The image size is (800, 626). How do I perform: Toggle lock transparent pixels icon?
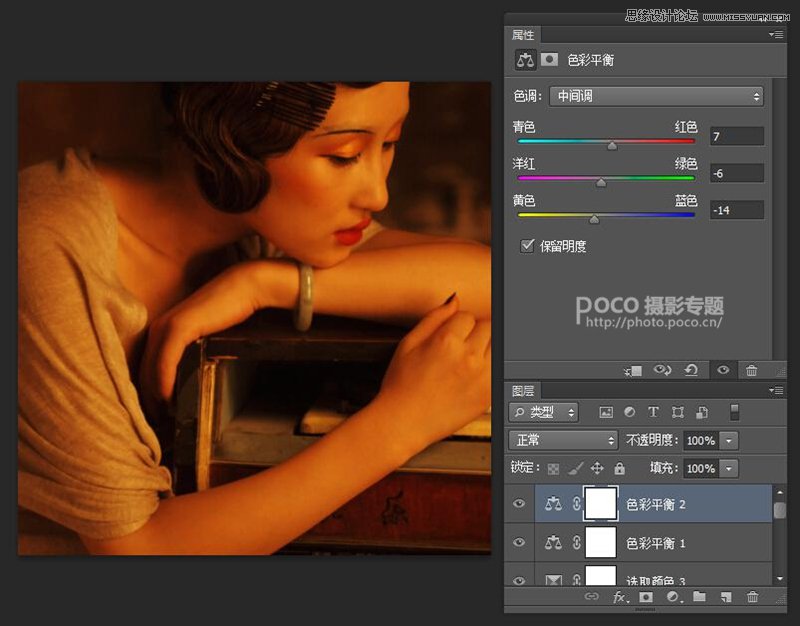click(x=553, y=468)
